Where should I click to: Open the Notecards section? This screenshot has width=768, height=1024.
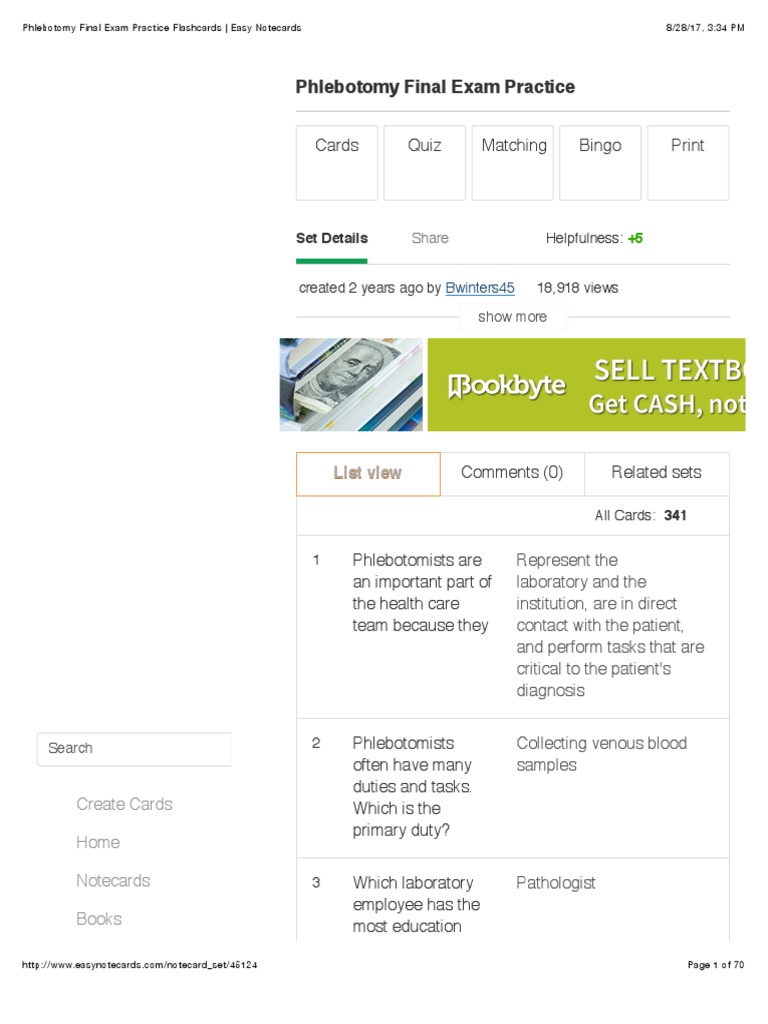(x=113, y=881)
